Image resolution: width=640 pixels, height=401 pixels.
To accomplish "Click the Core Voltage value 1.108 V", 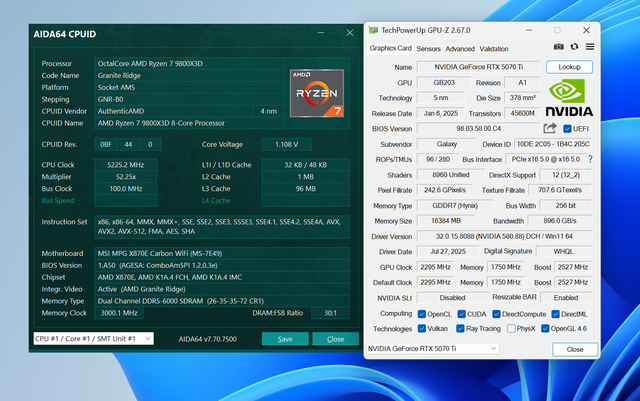I will click(x=287, y=145).
